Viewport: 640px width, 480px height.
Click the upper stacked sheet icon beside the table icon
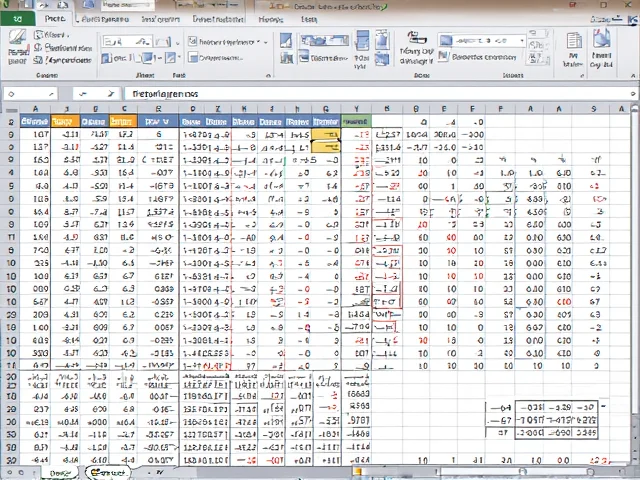click(x=382, y=40)
